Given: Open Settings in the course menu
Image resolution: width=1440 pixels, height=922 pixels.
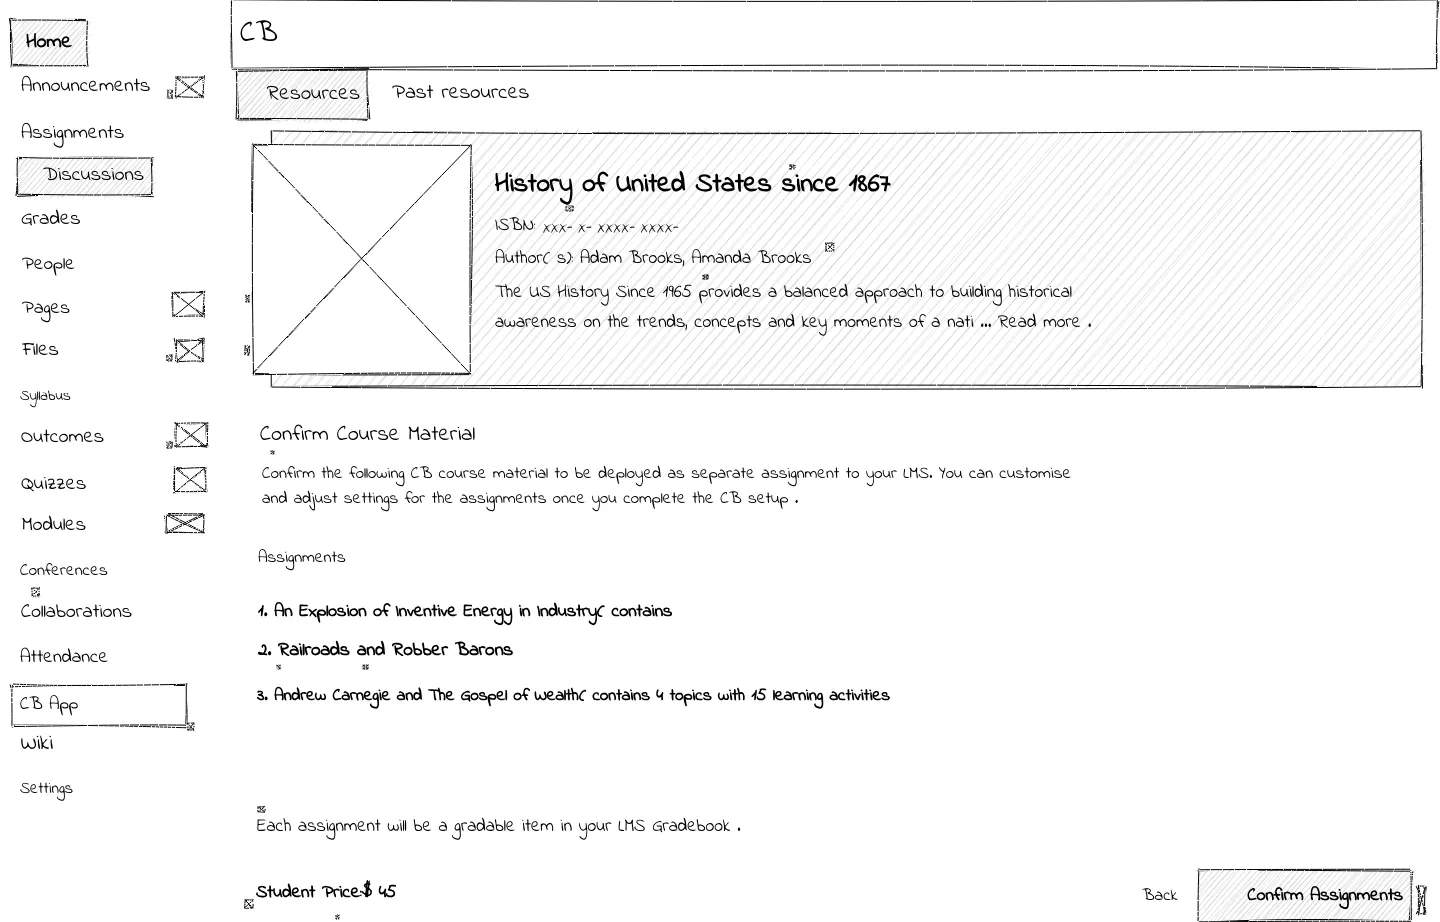Looking at the screenshot, I should [x=46, y=789].
